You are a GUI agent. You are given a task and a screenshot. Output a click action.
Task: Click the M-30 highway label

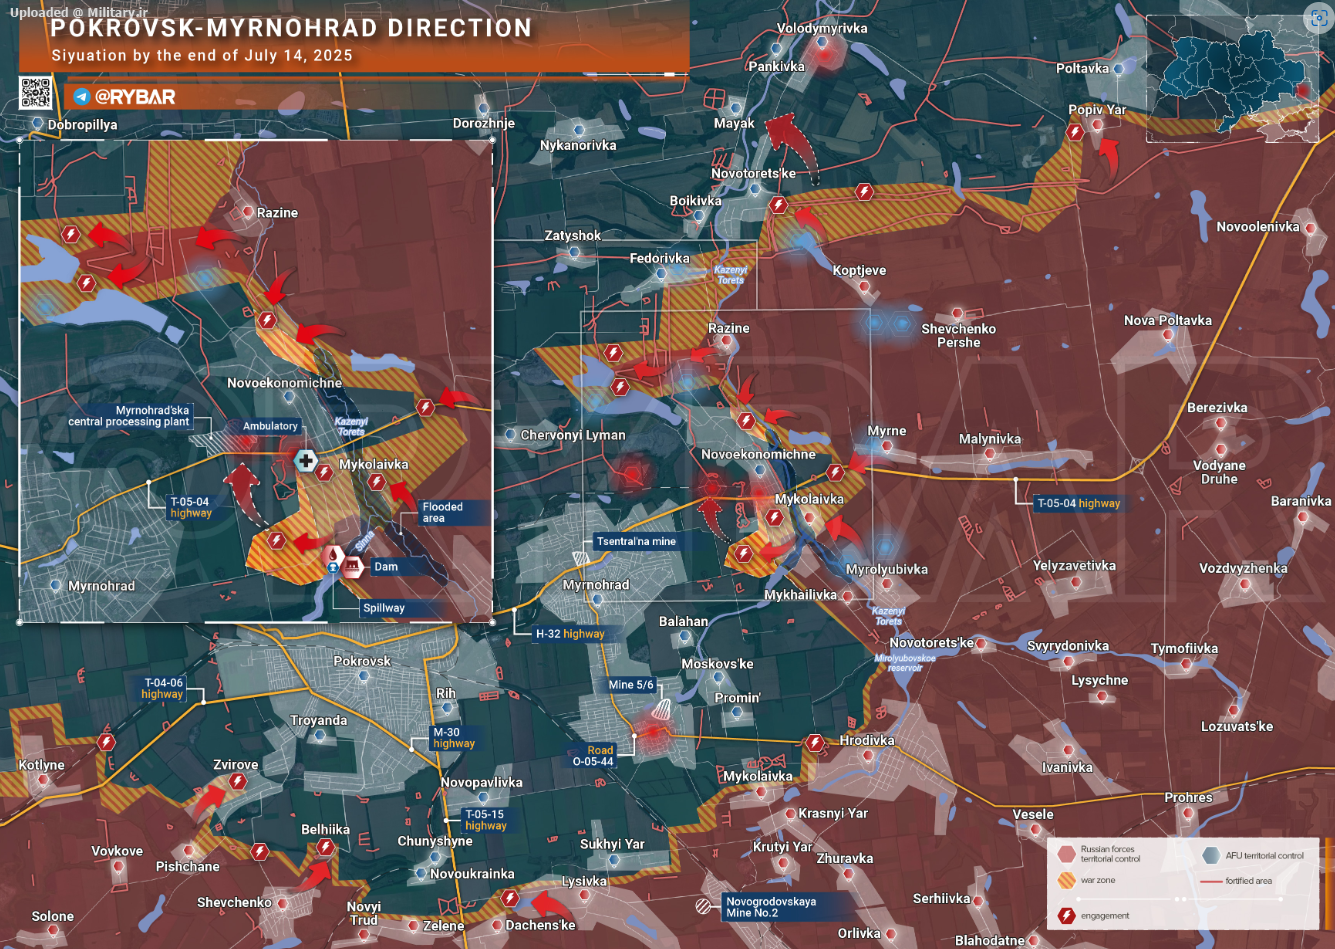(x=453, y=738)
